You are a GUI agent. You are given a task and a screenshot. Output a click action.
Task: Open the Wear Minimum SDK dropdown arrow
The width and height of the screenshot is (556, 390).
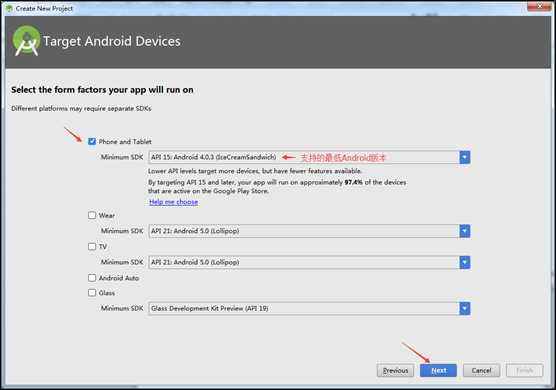[465, 231]
